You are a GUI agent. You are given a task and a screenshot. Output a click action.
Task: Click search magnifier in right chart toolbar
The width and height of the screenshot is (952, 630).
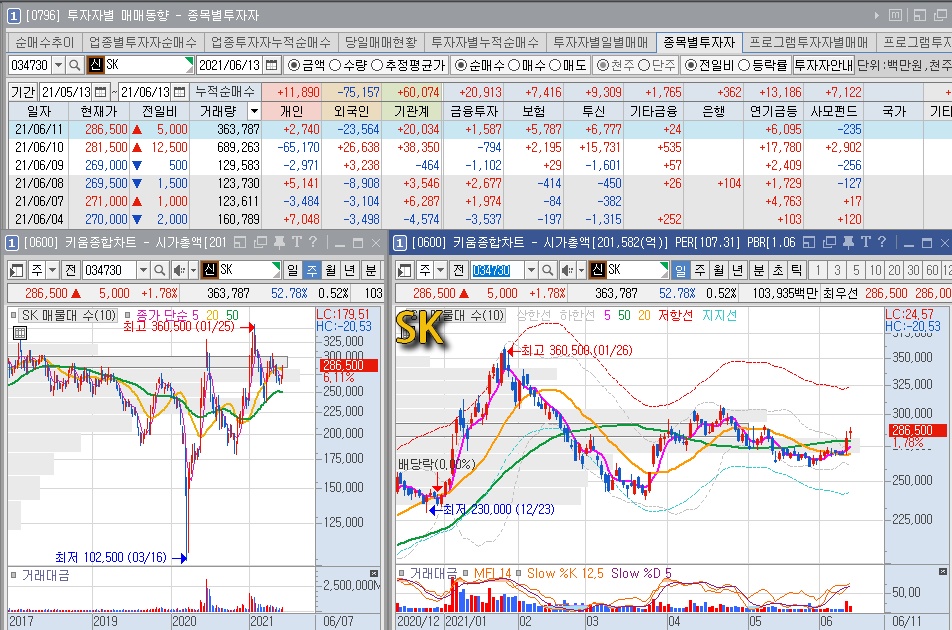pyautogui.click(x=547, y=270)
